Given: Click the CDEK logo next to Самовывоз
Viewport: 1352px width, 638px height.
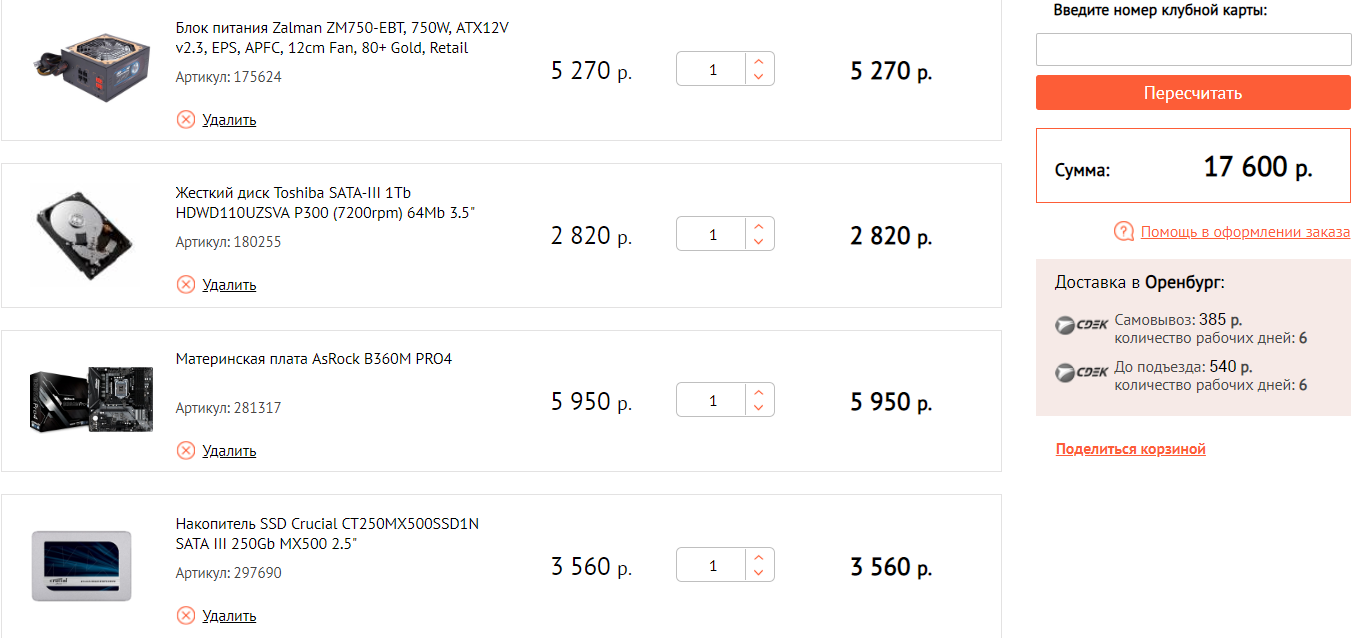Looking at the screenshot, I should coord(1082,325).
